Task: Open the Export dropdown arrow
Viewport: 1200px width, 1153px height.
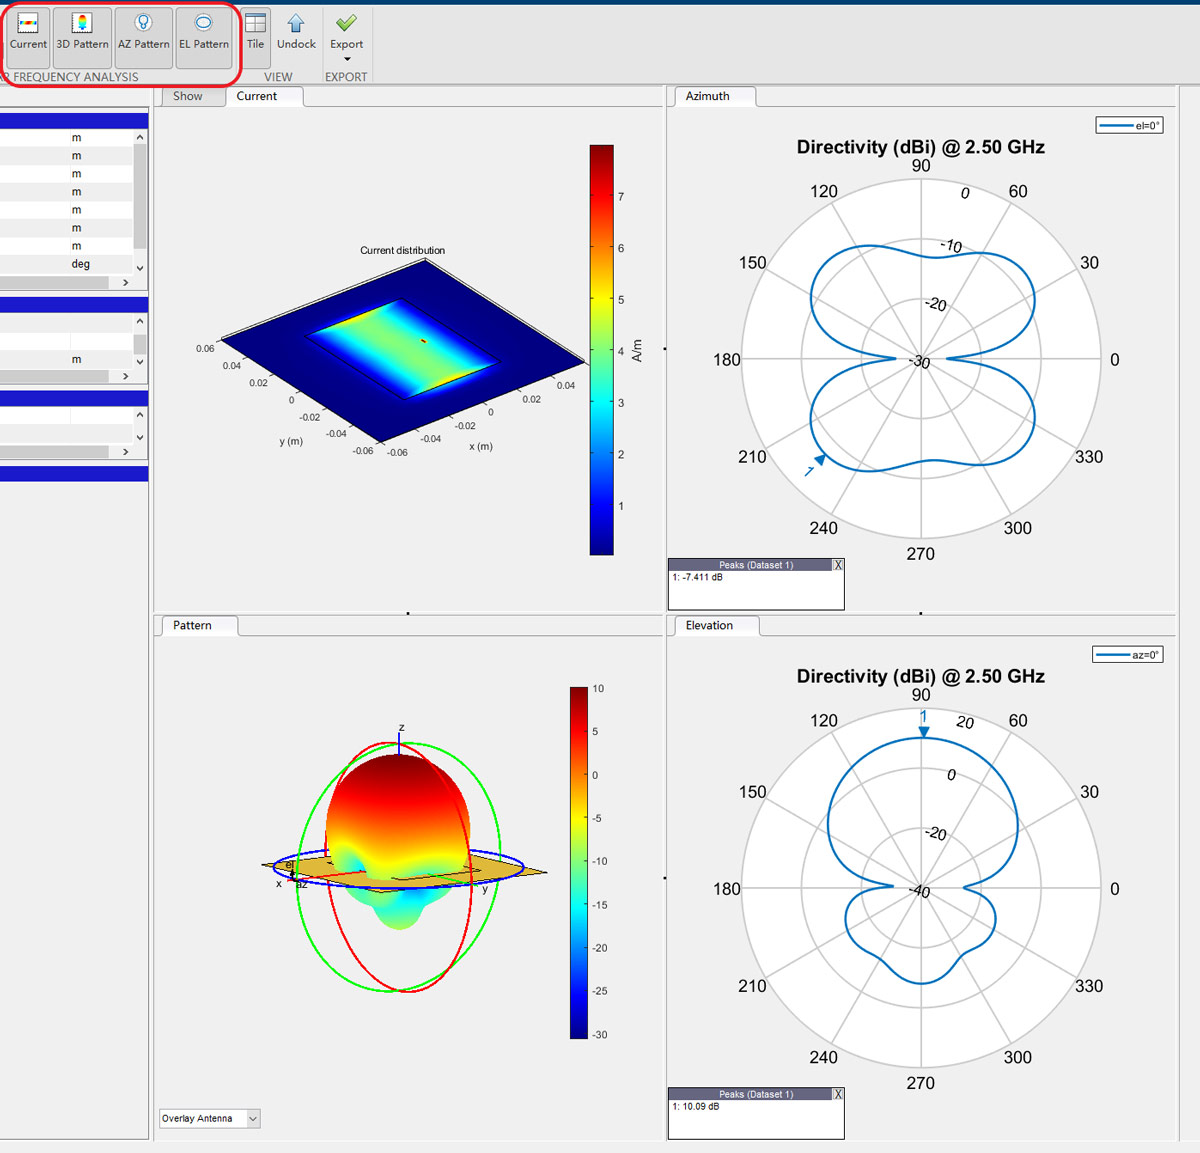Action: [x=346, y=60]
